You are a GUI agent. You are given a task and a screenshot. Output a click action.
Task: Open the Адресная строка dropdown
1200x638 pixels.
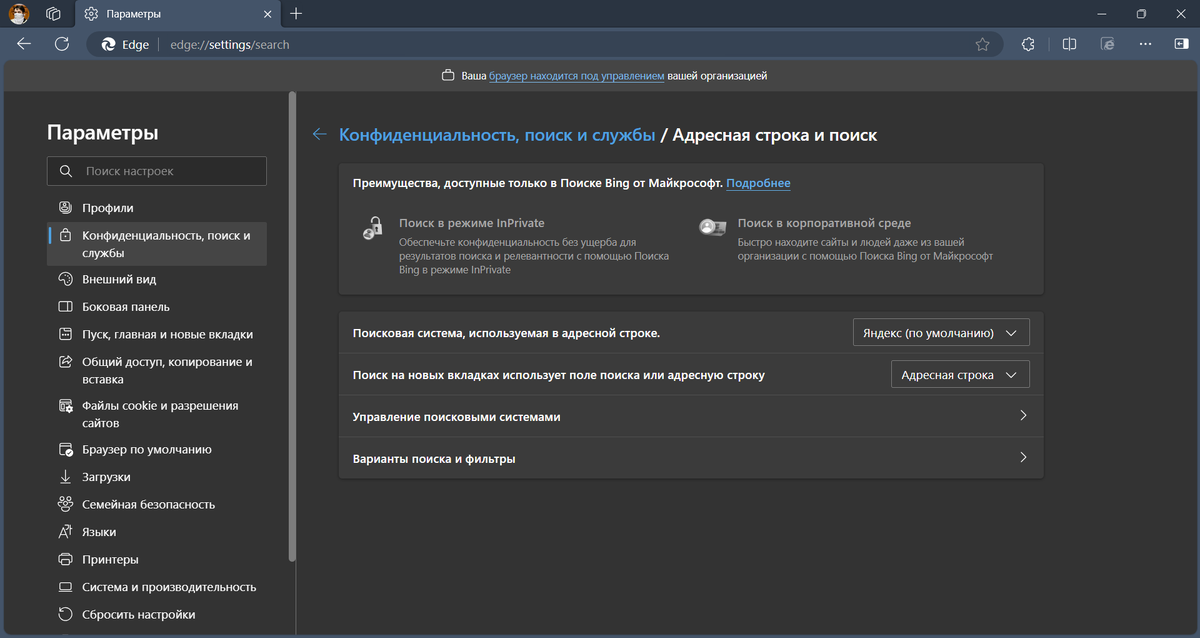(x=959, y=374)
